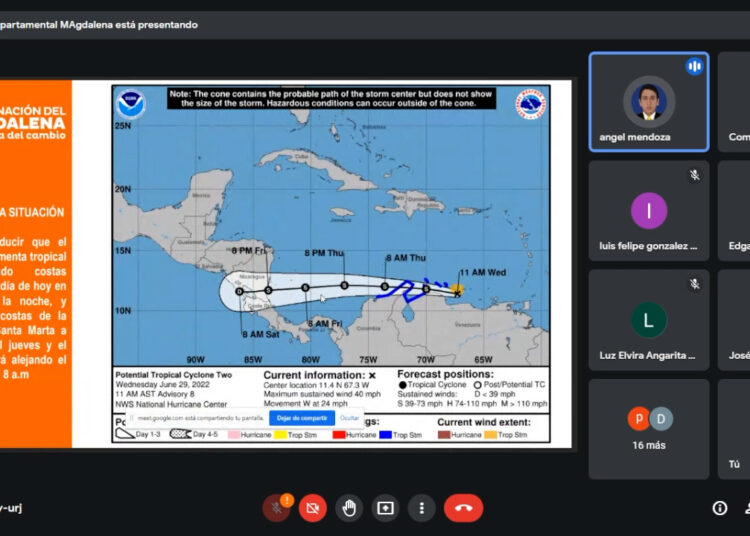Viewport: 750px width, 536px height.
Task: Select luis felipe gonzalez's participant tile
Action: click(x=648, y=210)
